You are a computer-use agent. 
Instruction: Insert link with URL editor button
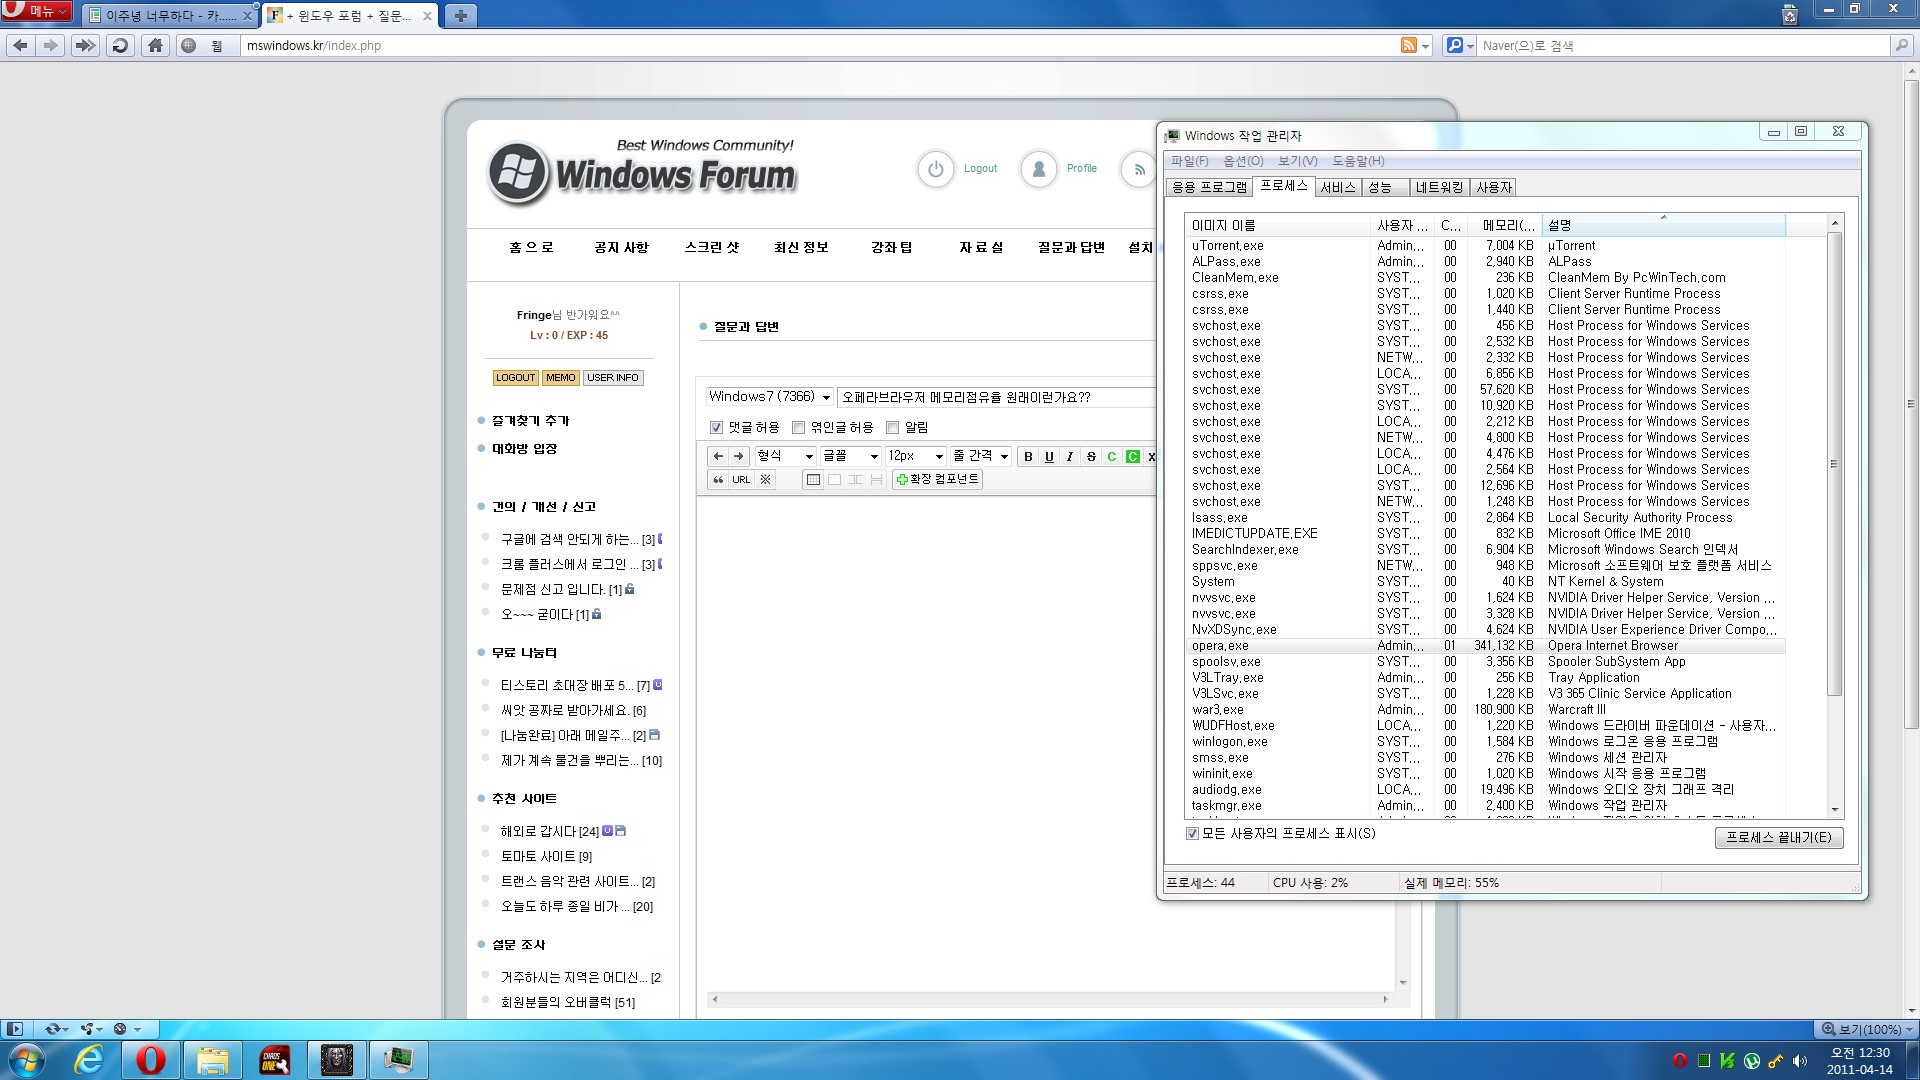741,480
